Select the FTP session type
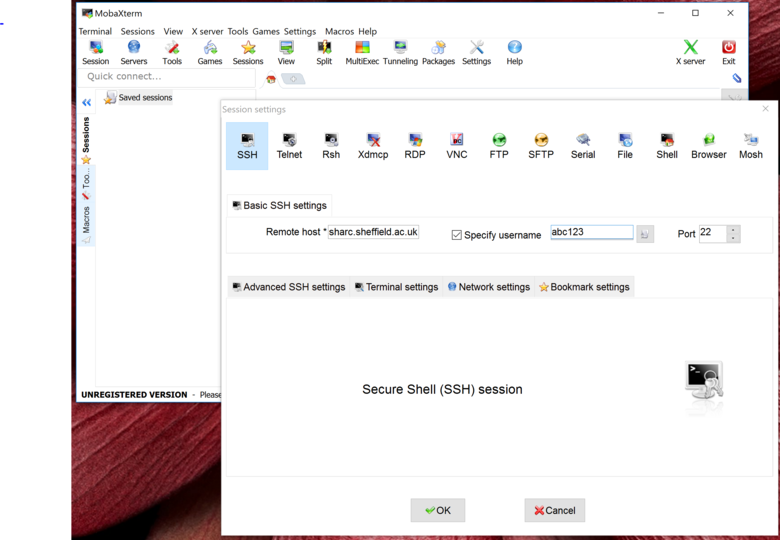 499,146
